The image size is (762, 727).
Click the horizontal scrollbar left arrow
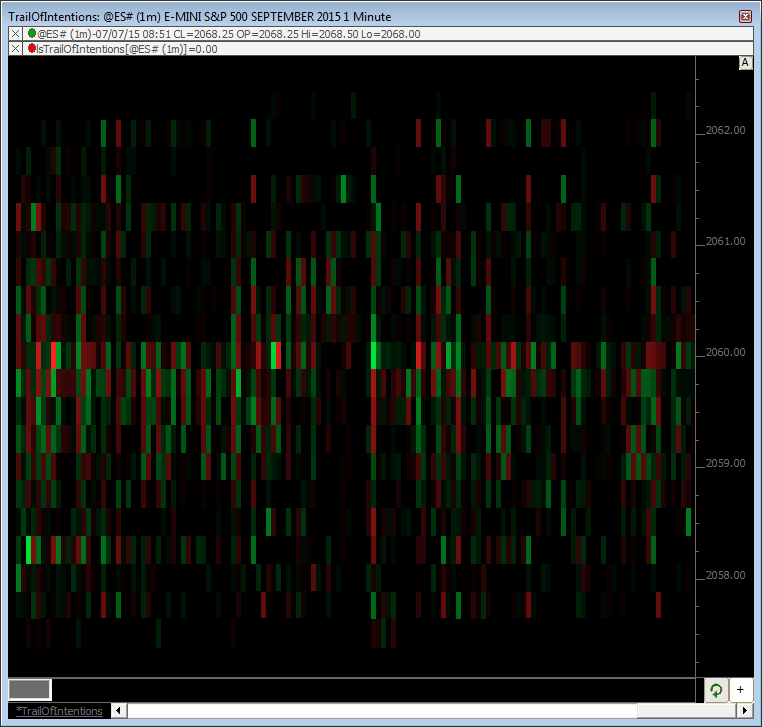coord(120,711)
